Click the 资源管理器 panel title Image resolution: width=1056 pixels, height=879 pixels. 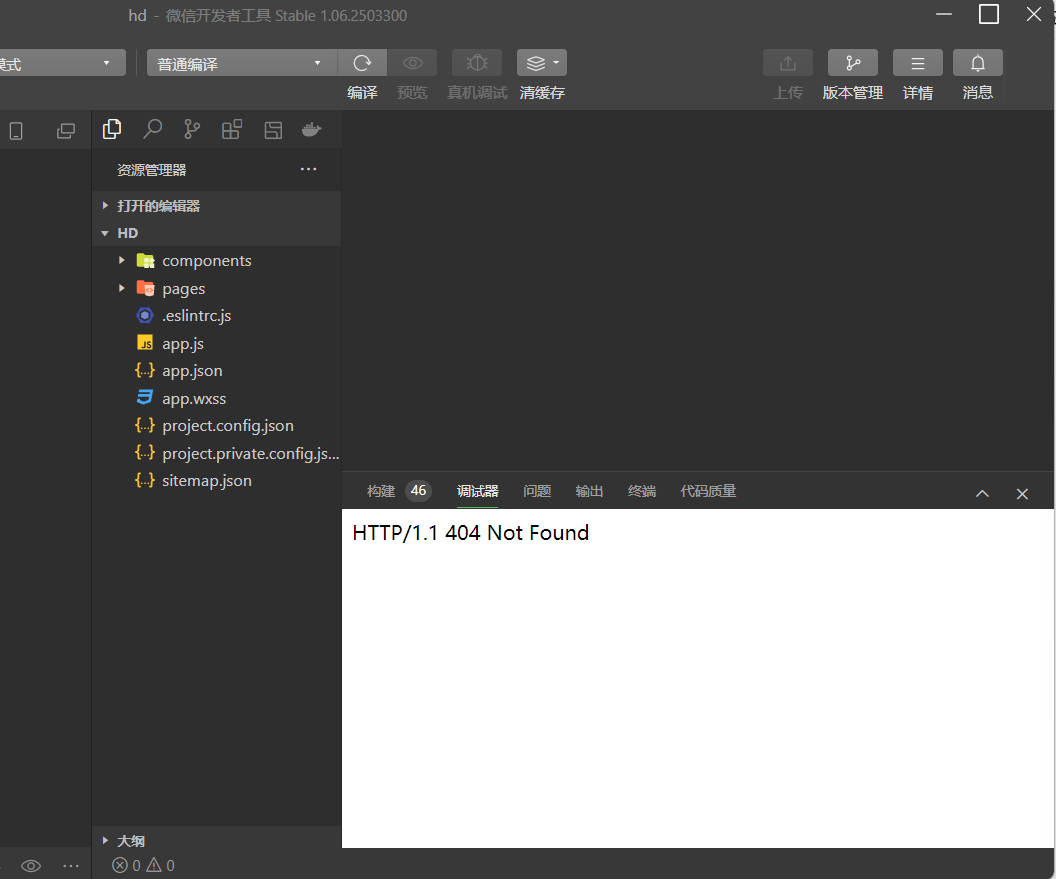152,170
